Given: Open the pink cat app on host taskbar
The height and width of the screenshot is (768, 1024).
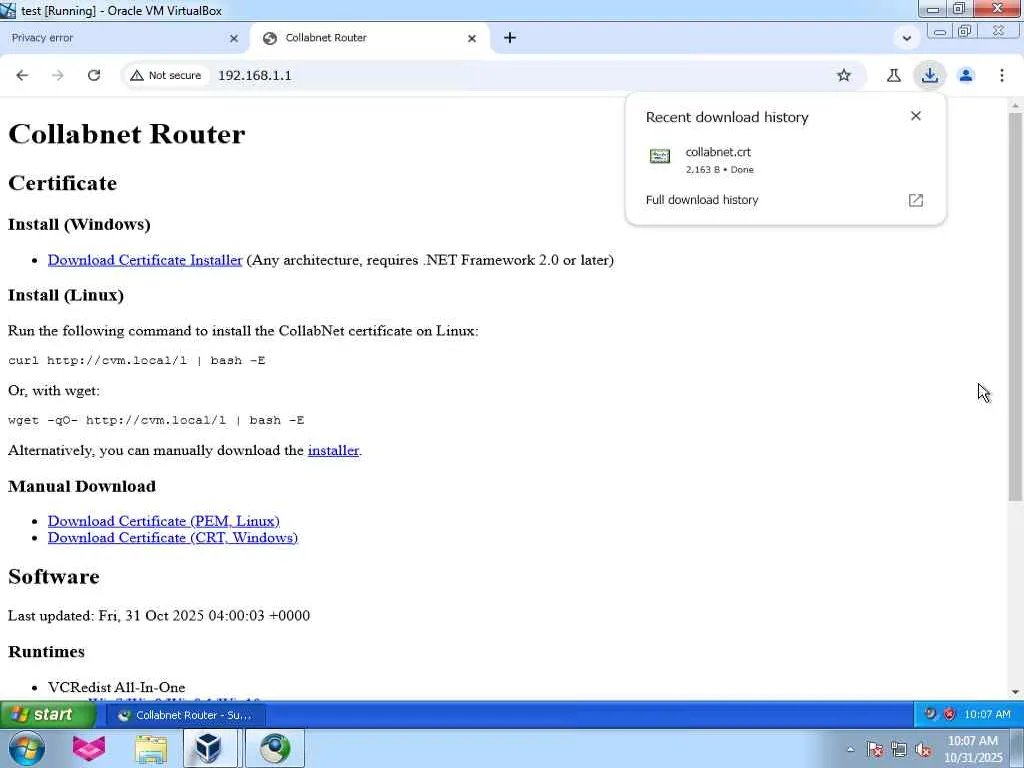Looking at the screenshot, I should [x=89, y=748].
